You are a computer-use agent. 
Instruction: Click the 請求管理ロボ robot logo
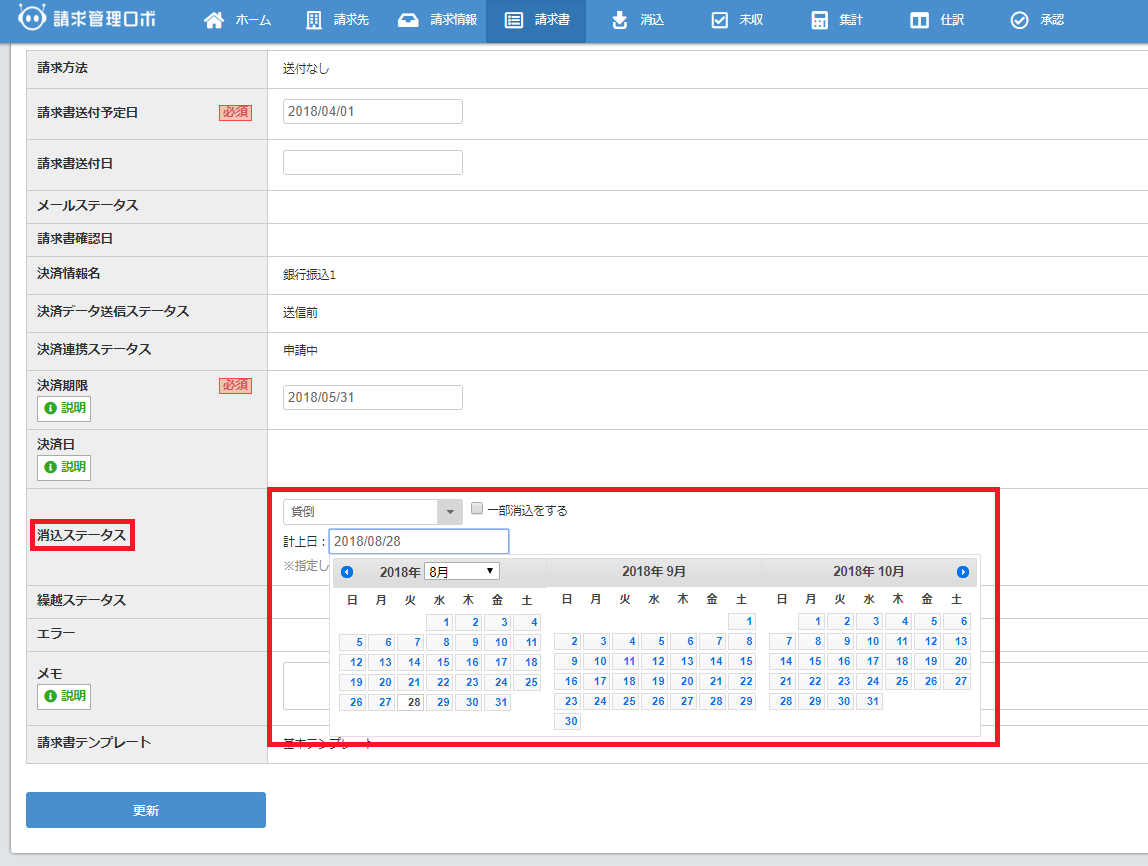click(x=87, y=20)
